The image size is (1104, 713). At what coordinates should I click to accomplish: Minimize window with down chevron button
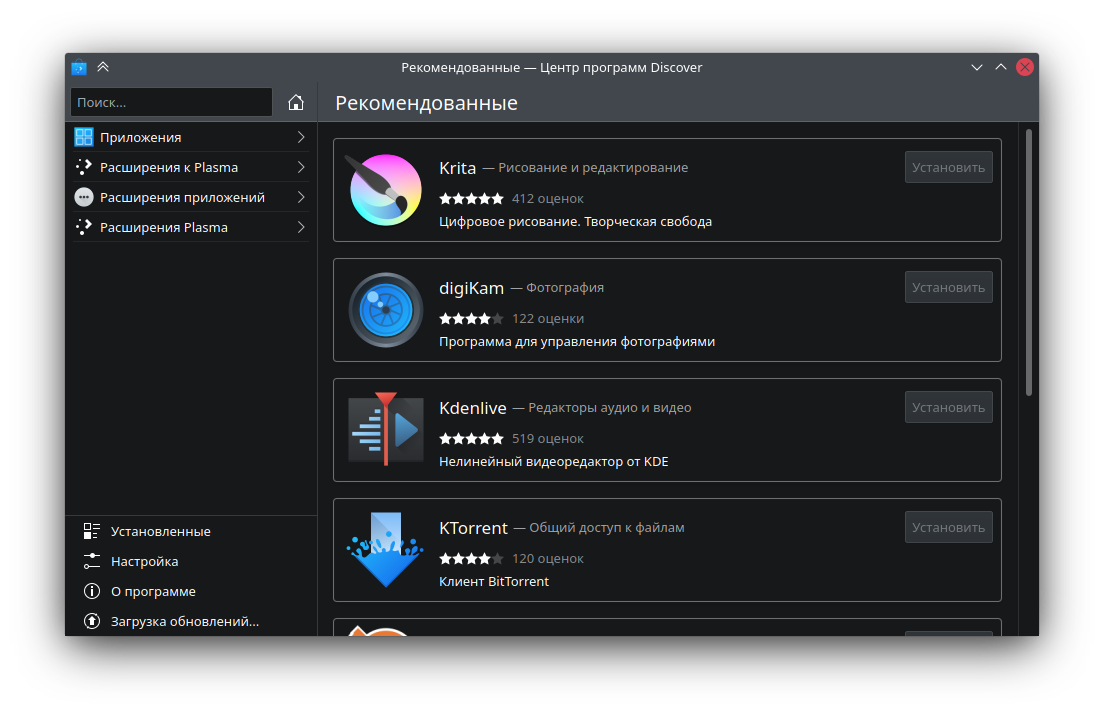(977, 68)
